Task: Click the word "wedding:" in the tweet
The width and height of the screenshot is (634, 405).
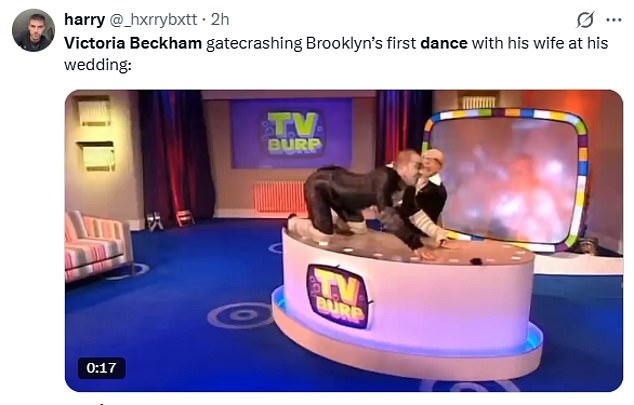Action: (x=97, y=65)
